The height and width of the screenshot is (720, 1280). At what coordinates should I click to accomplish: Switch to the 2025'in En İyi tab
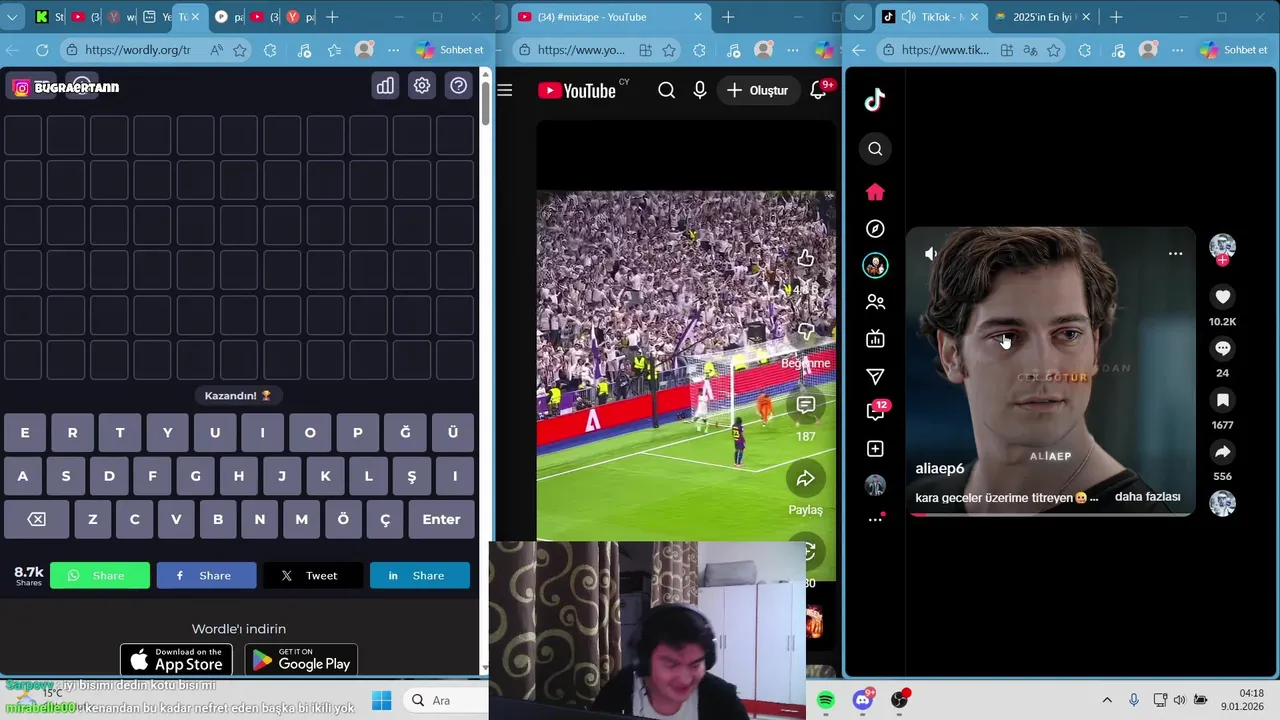point(1041,17)
